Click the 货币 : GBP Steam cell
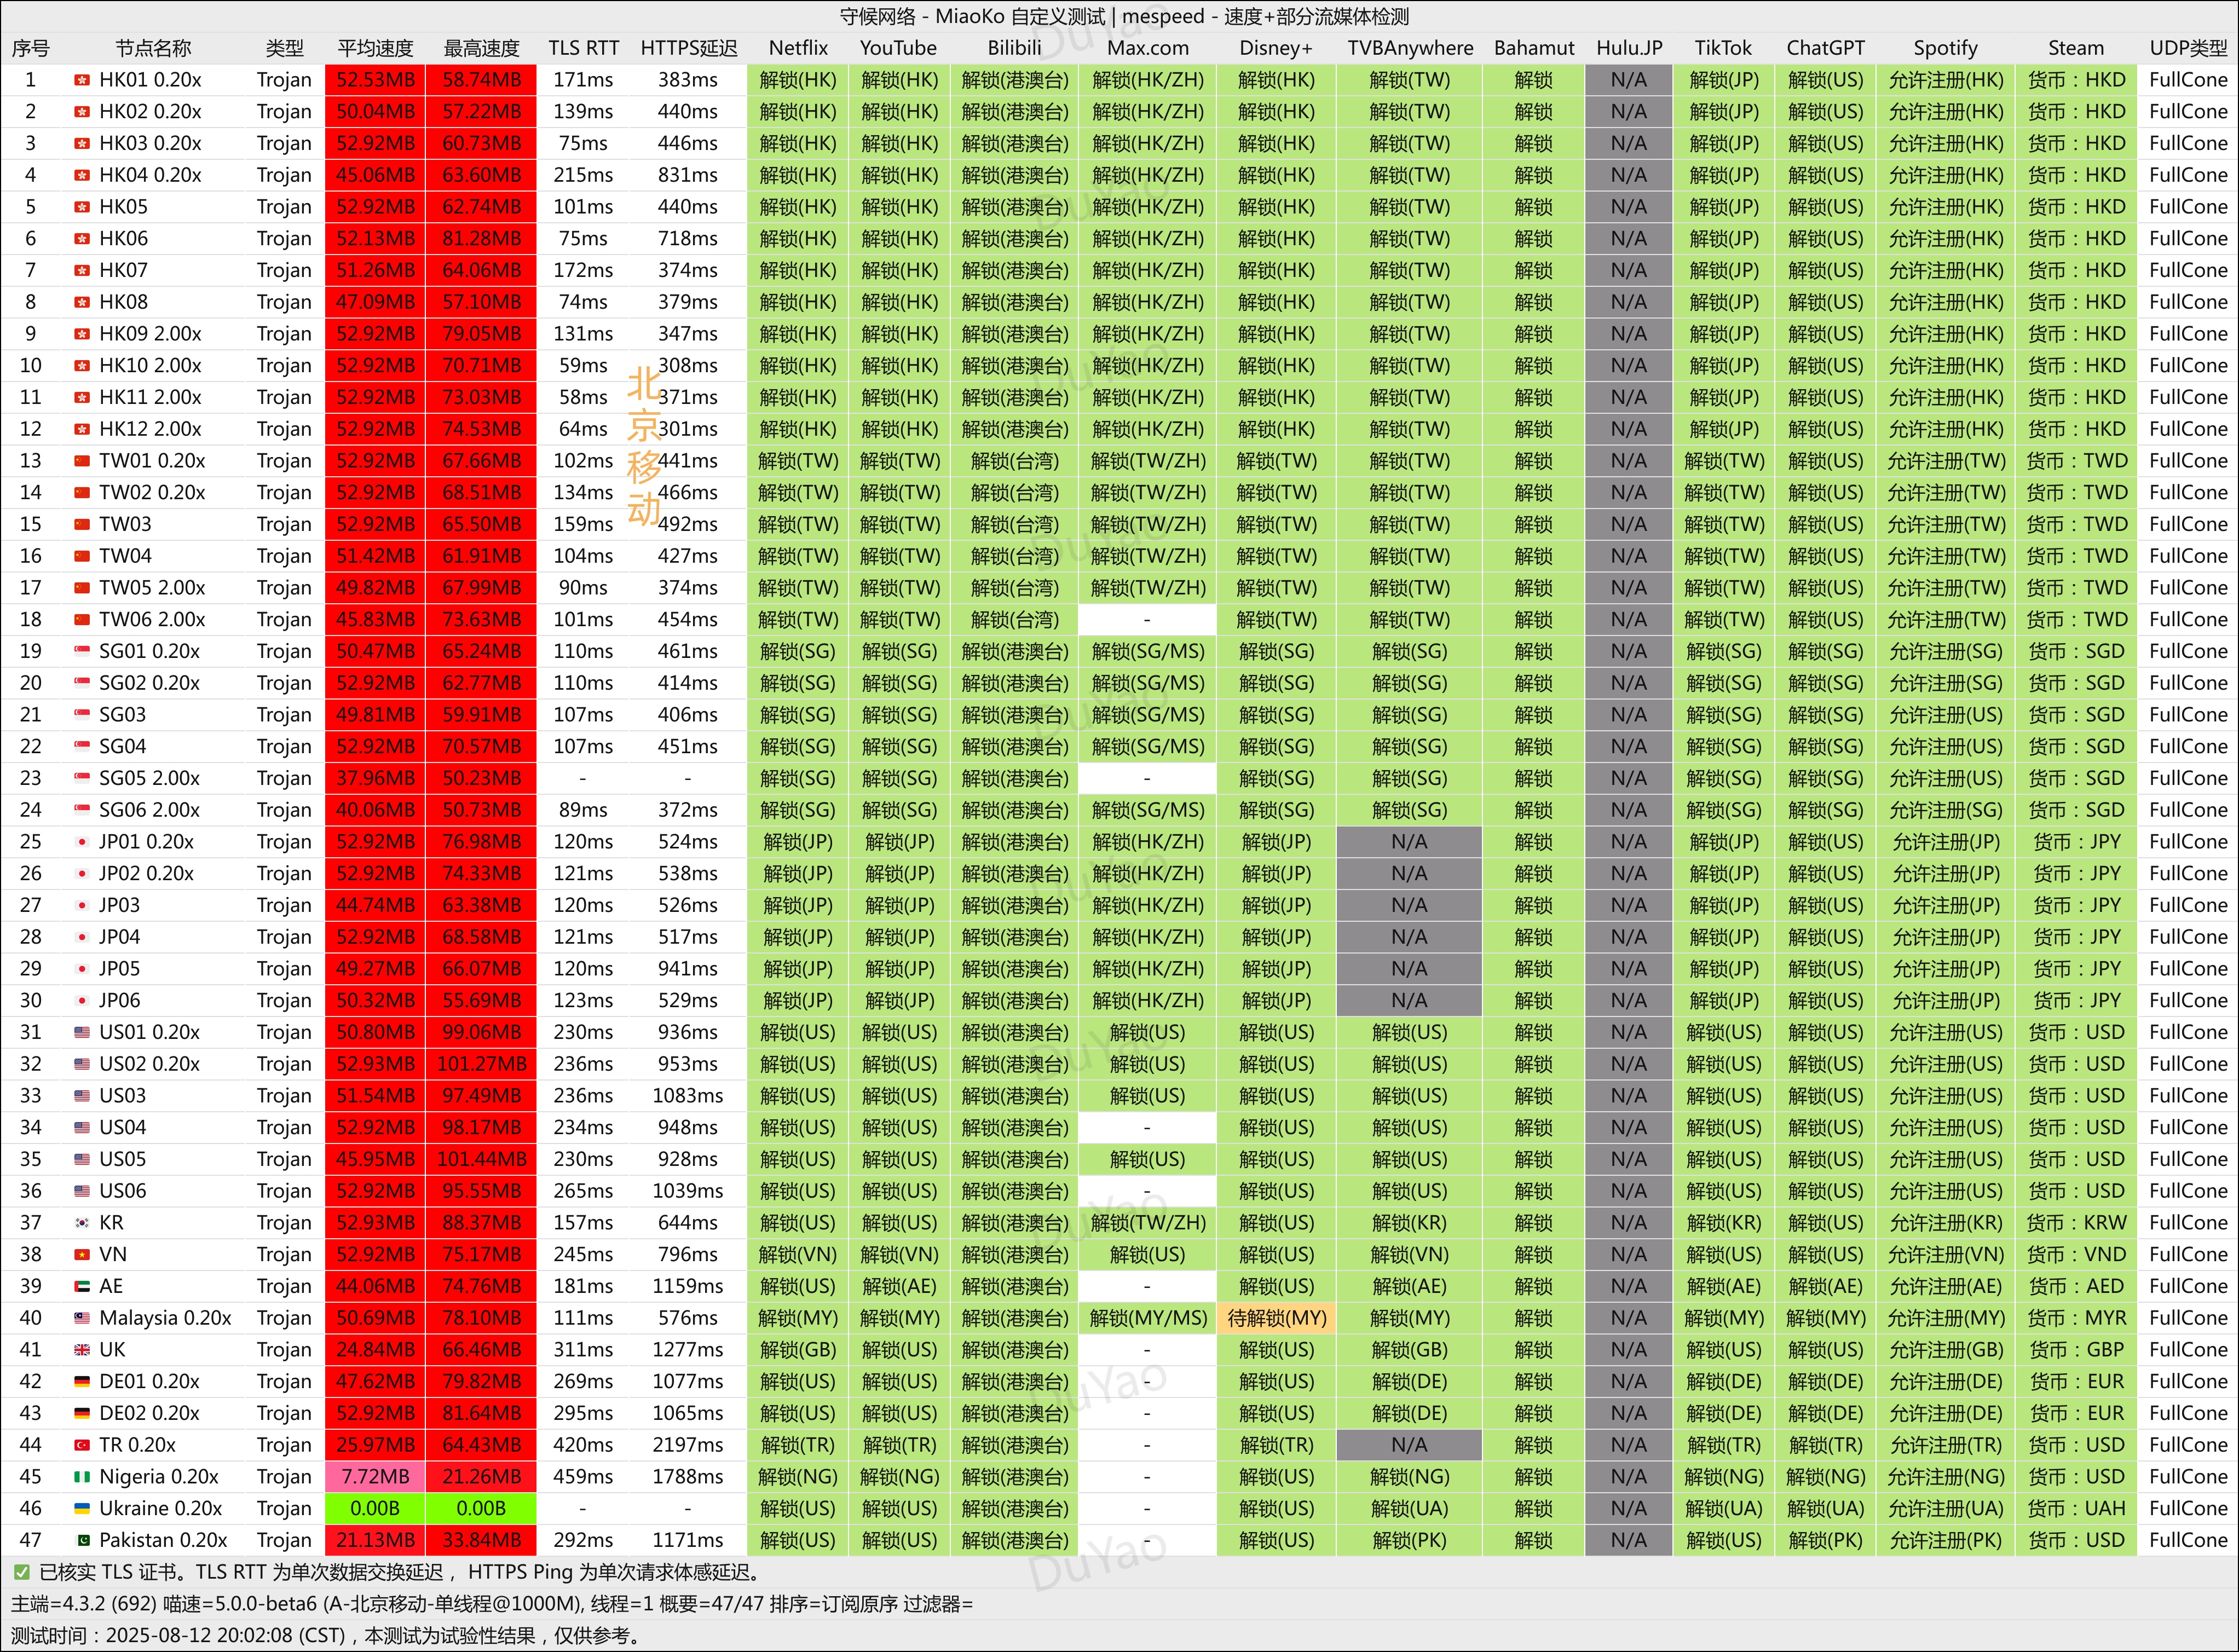The width and height of the screenshot is (2239, 1652). (2076, 1350)
